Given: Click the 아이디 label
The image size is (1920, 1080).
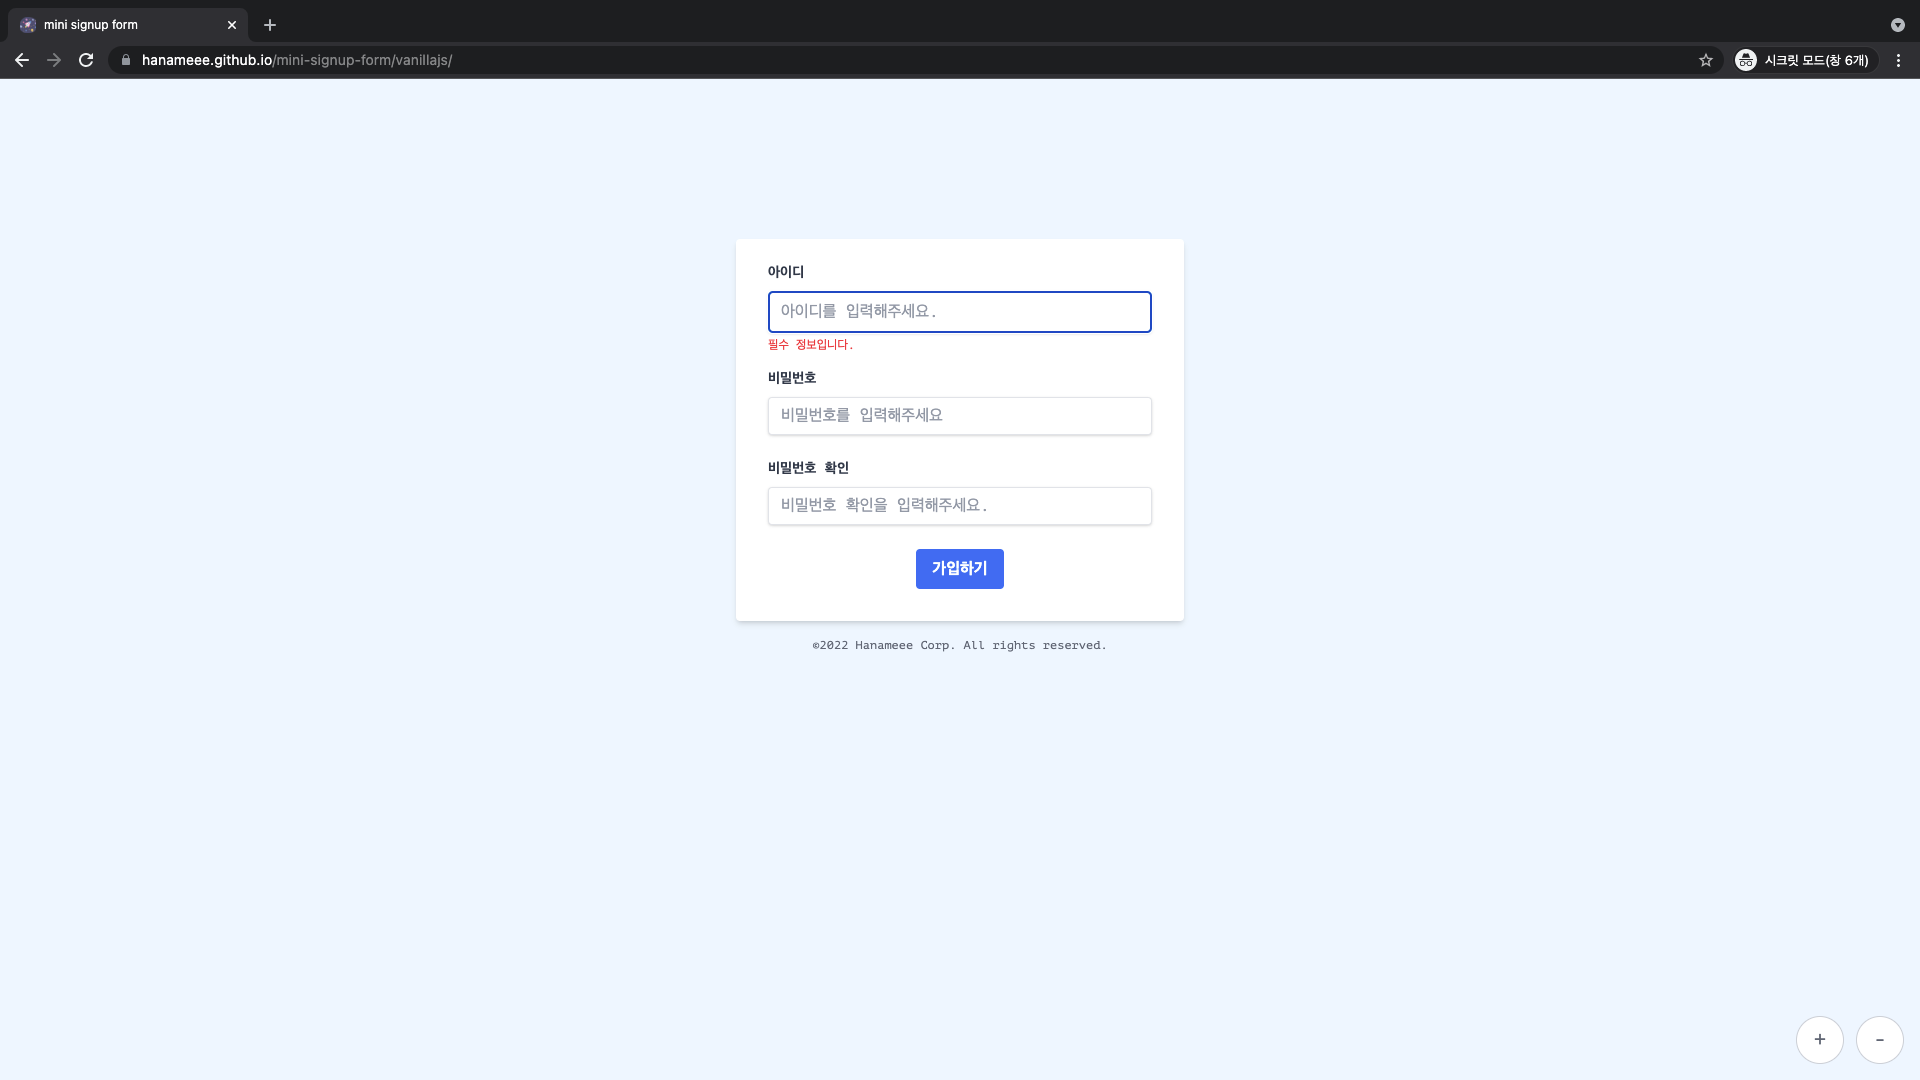Looking at the screenshot, I should pos(786,272).
